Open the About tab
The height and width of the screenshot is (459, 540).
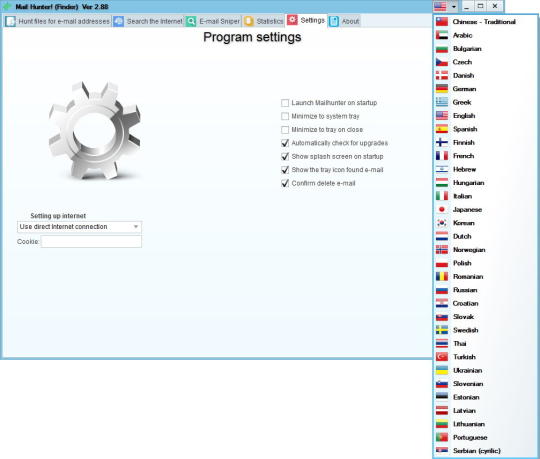344,21
